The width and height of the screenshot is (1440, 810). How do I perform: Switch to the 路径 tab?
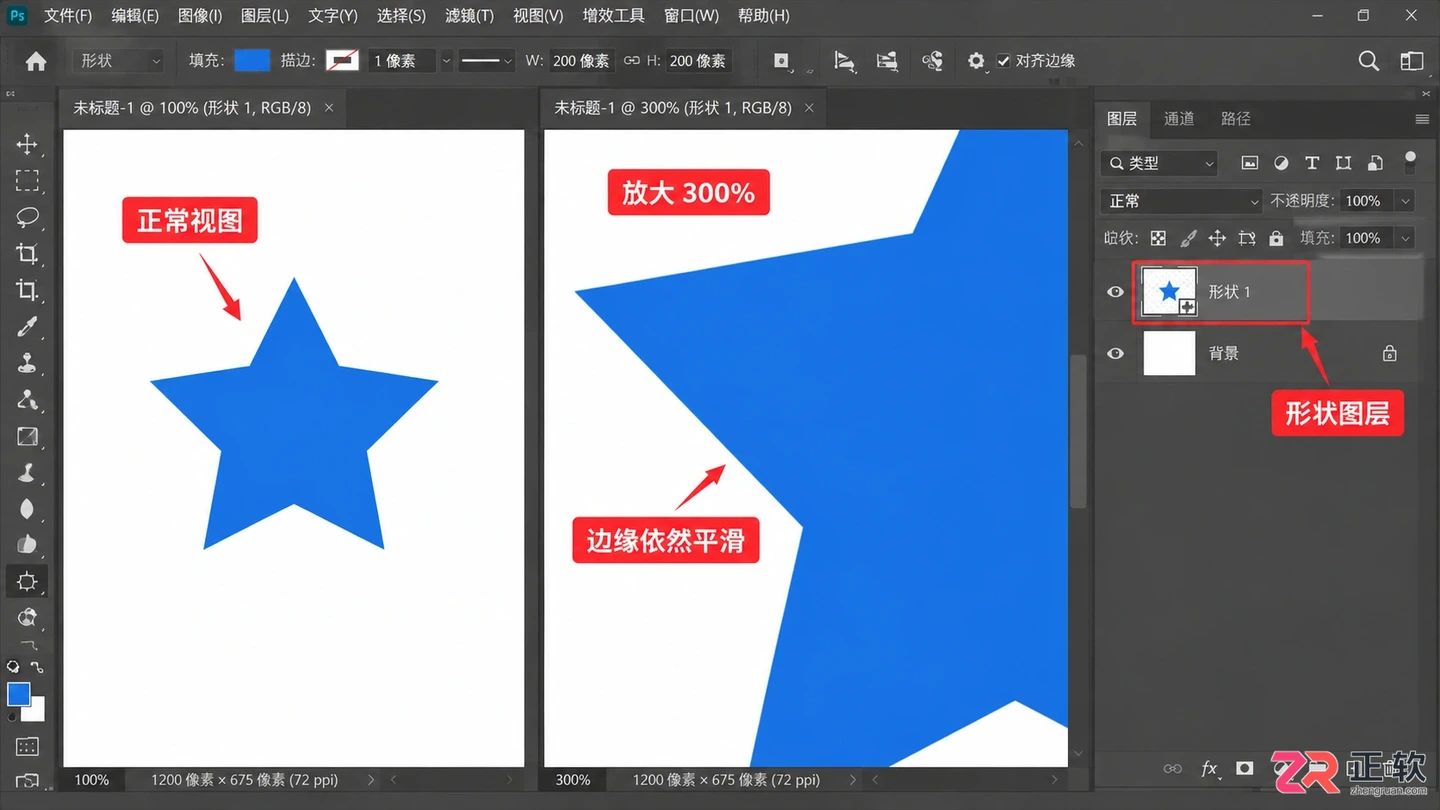(x=1236, y=119)
